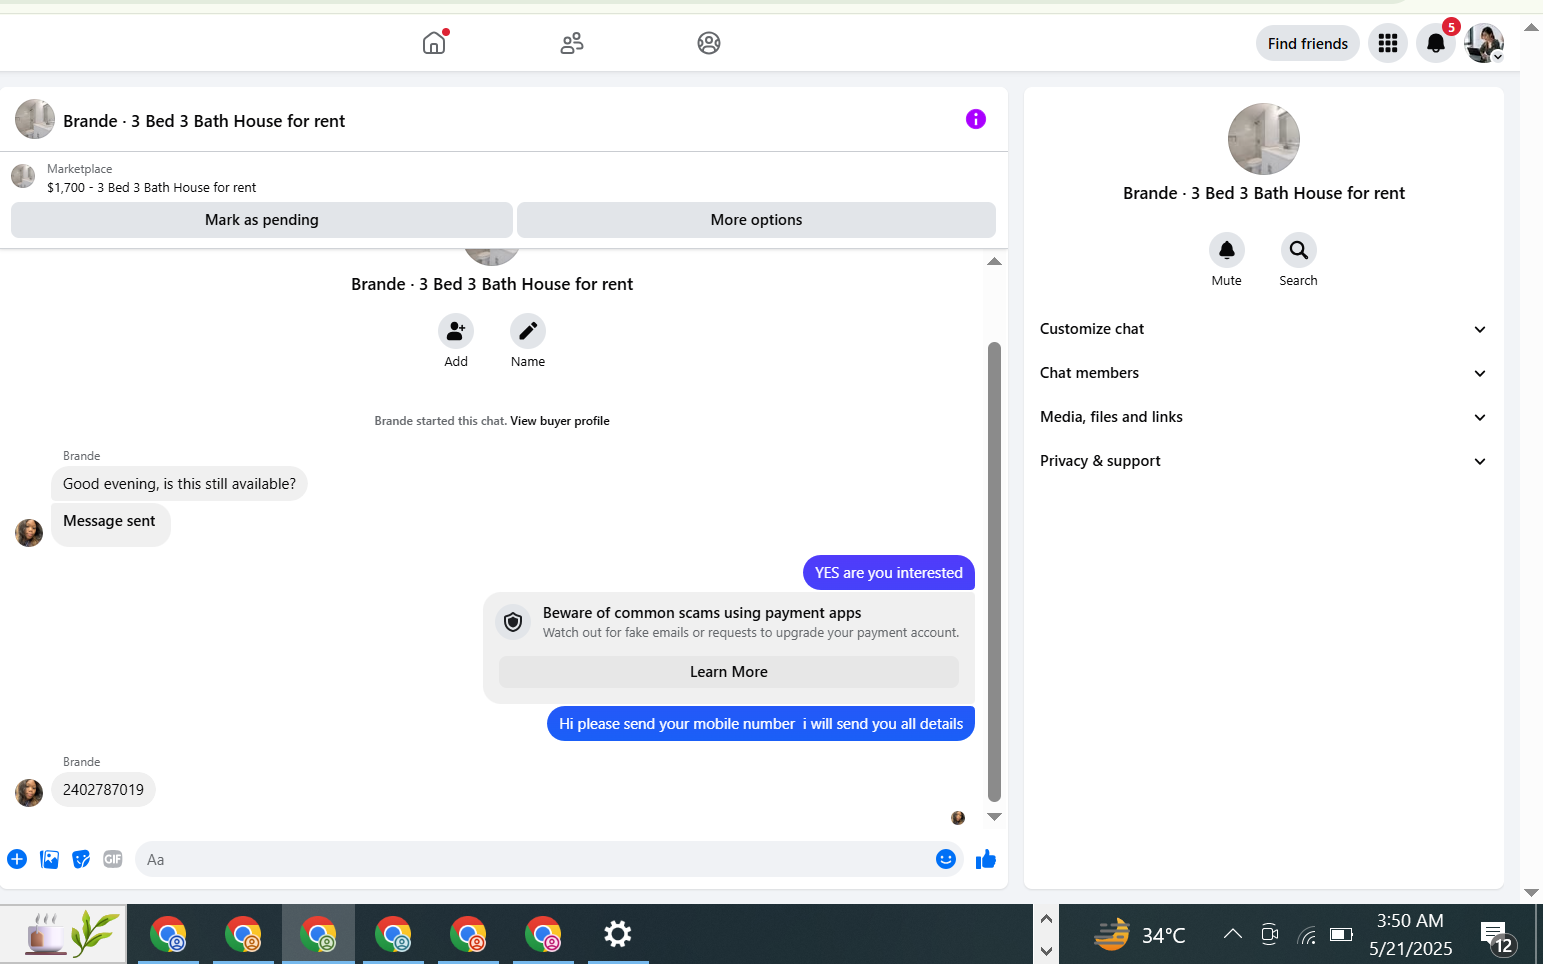The image size is (1543, 964).
Task: Click the chat scrollbar thumb
Action: pos(994,572)
